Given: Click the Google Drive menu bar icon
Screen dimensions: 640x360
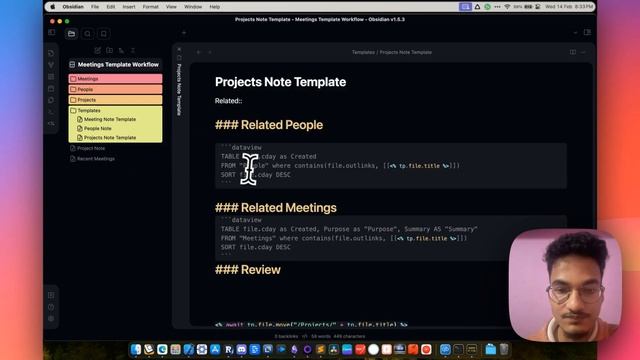Looking at the screenshot, I should point(477,7).
